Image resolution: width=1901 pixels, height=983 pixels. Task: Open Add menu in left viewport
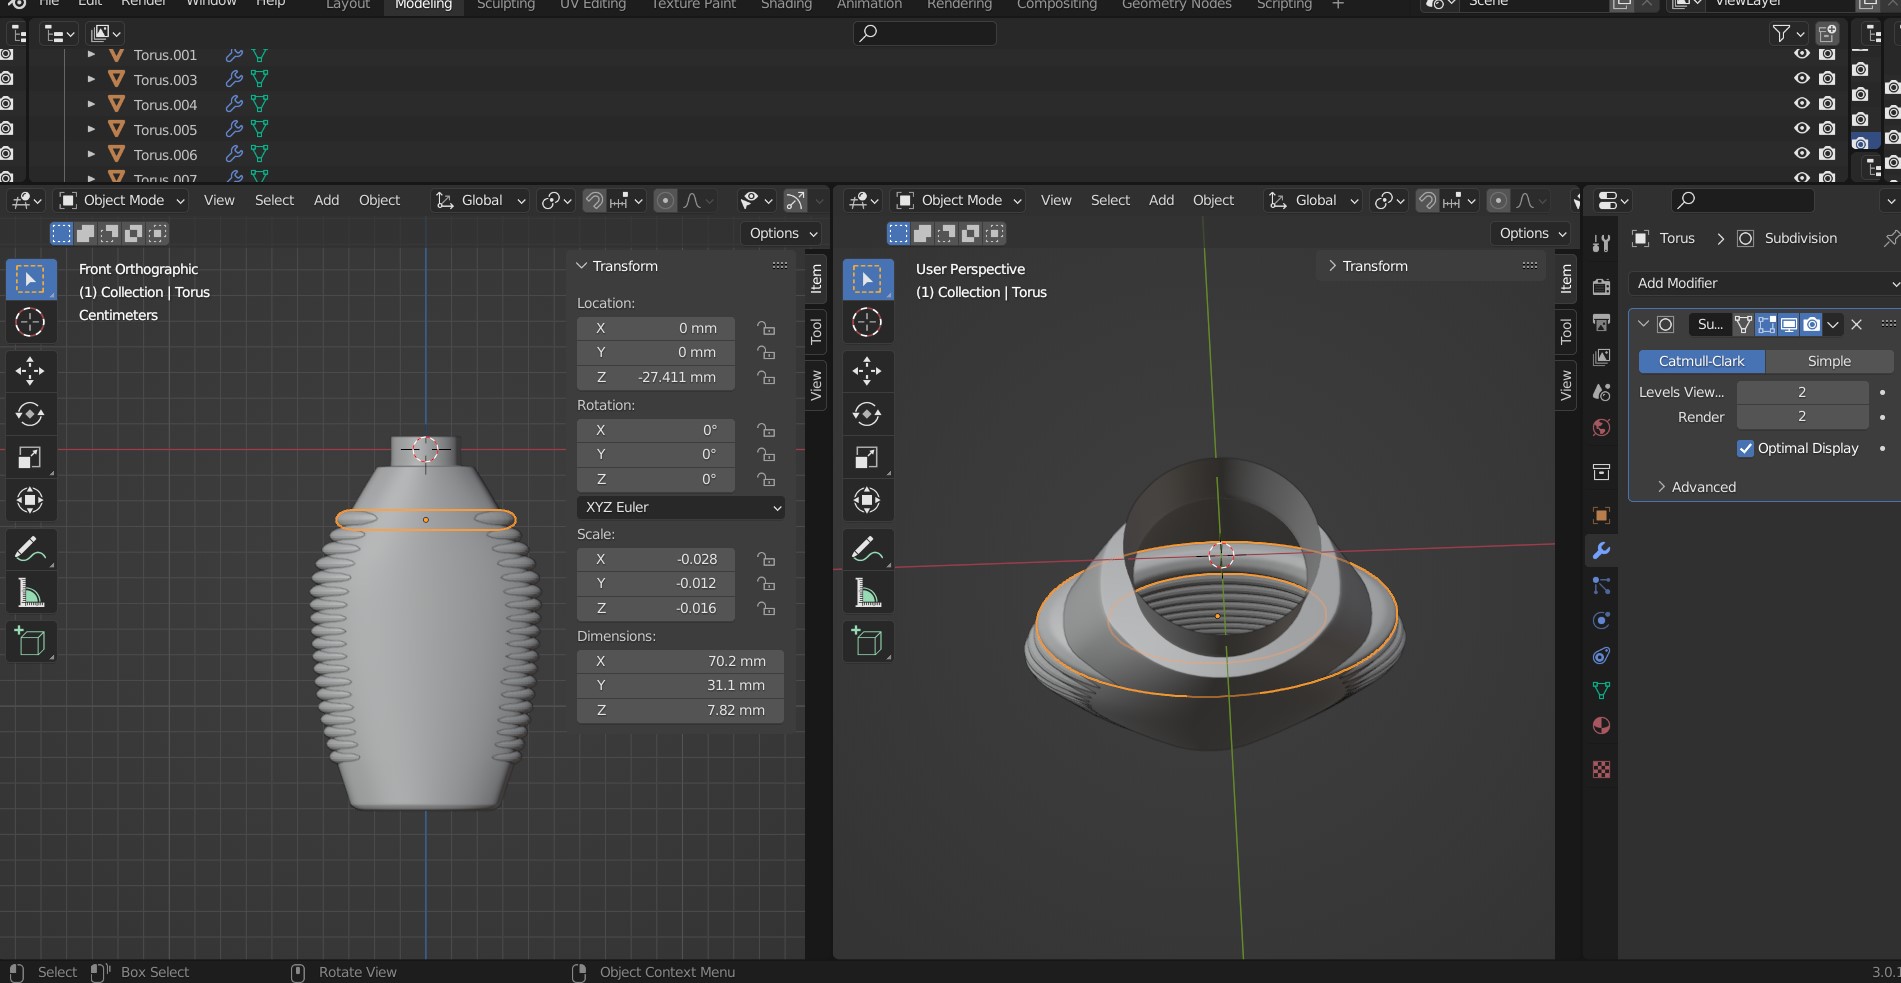coord(326,200)
